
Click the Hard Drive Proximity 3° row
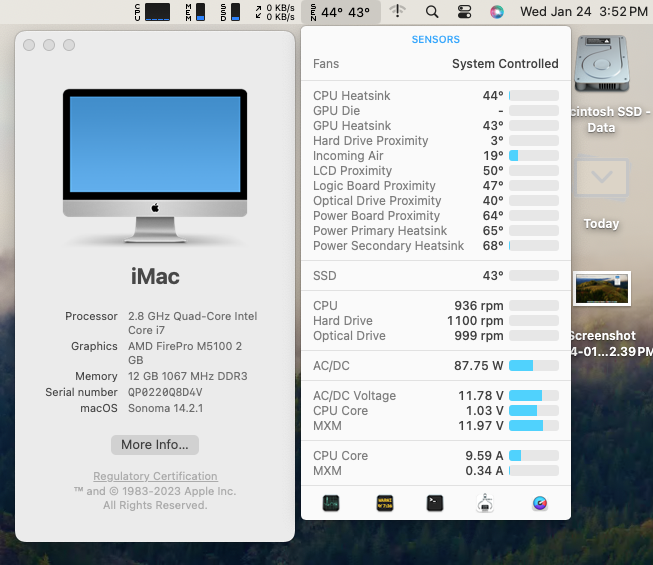(436, 141)
